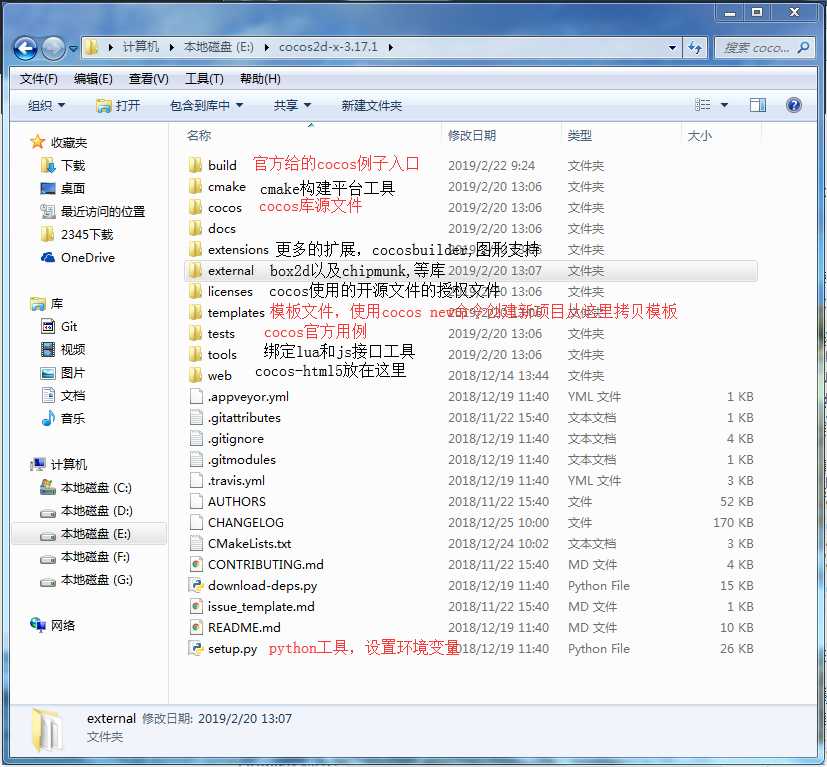Select 网络 in navigation pane
Viewport: 827px width, 767px height.
pos(53,626)
